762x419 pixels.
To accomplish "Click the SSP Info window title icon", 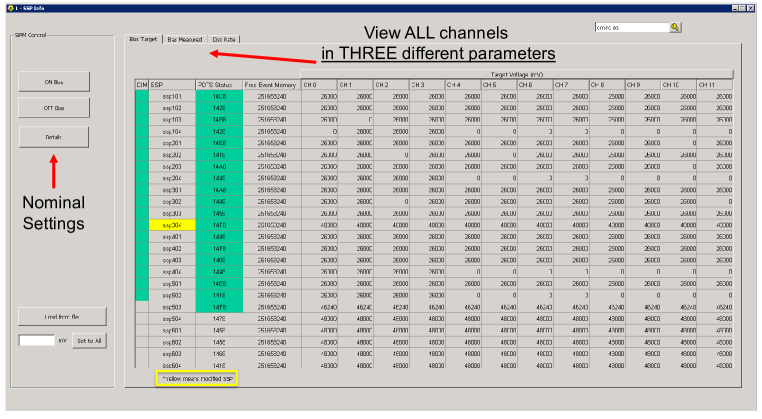I will click(10, 8).
